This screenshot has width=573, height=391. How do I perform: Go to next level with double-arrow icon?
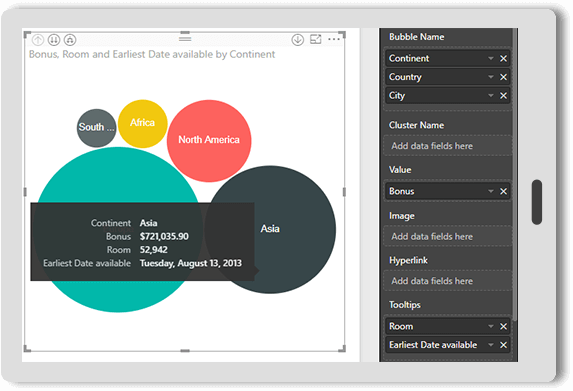[54, 39]
